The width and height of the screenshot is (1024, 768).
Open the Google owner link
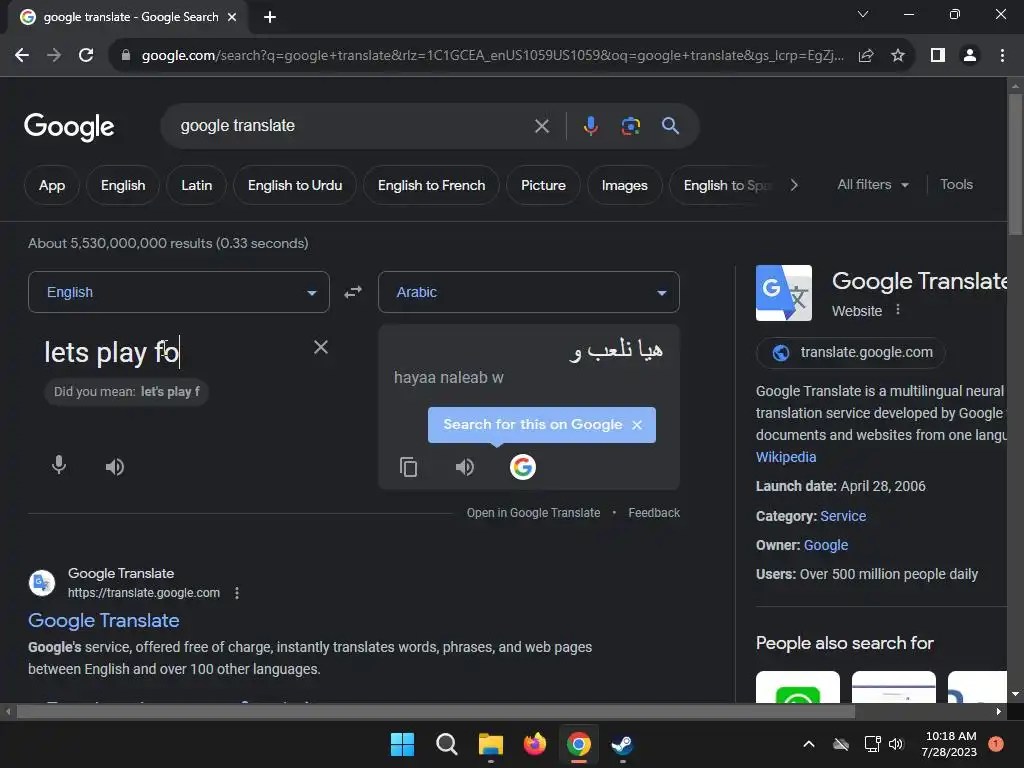825,545
